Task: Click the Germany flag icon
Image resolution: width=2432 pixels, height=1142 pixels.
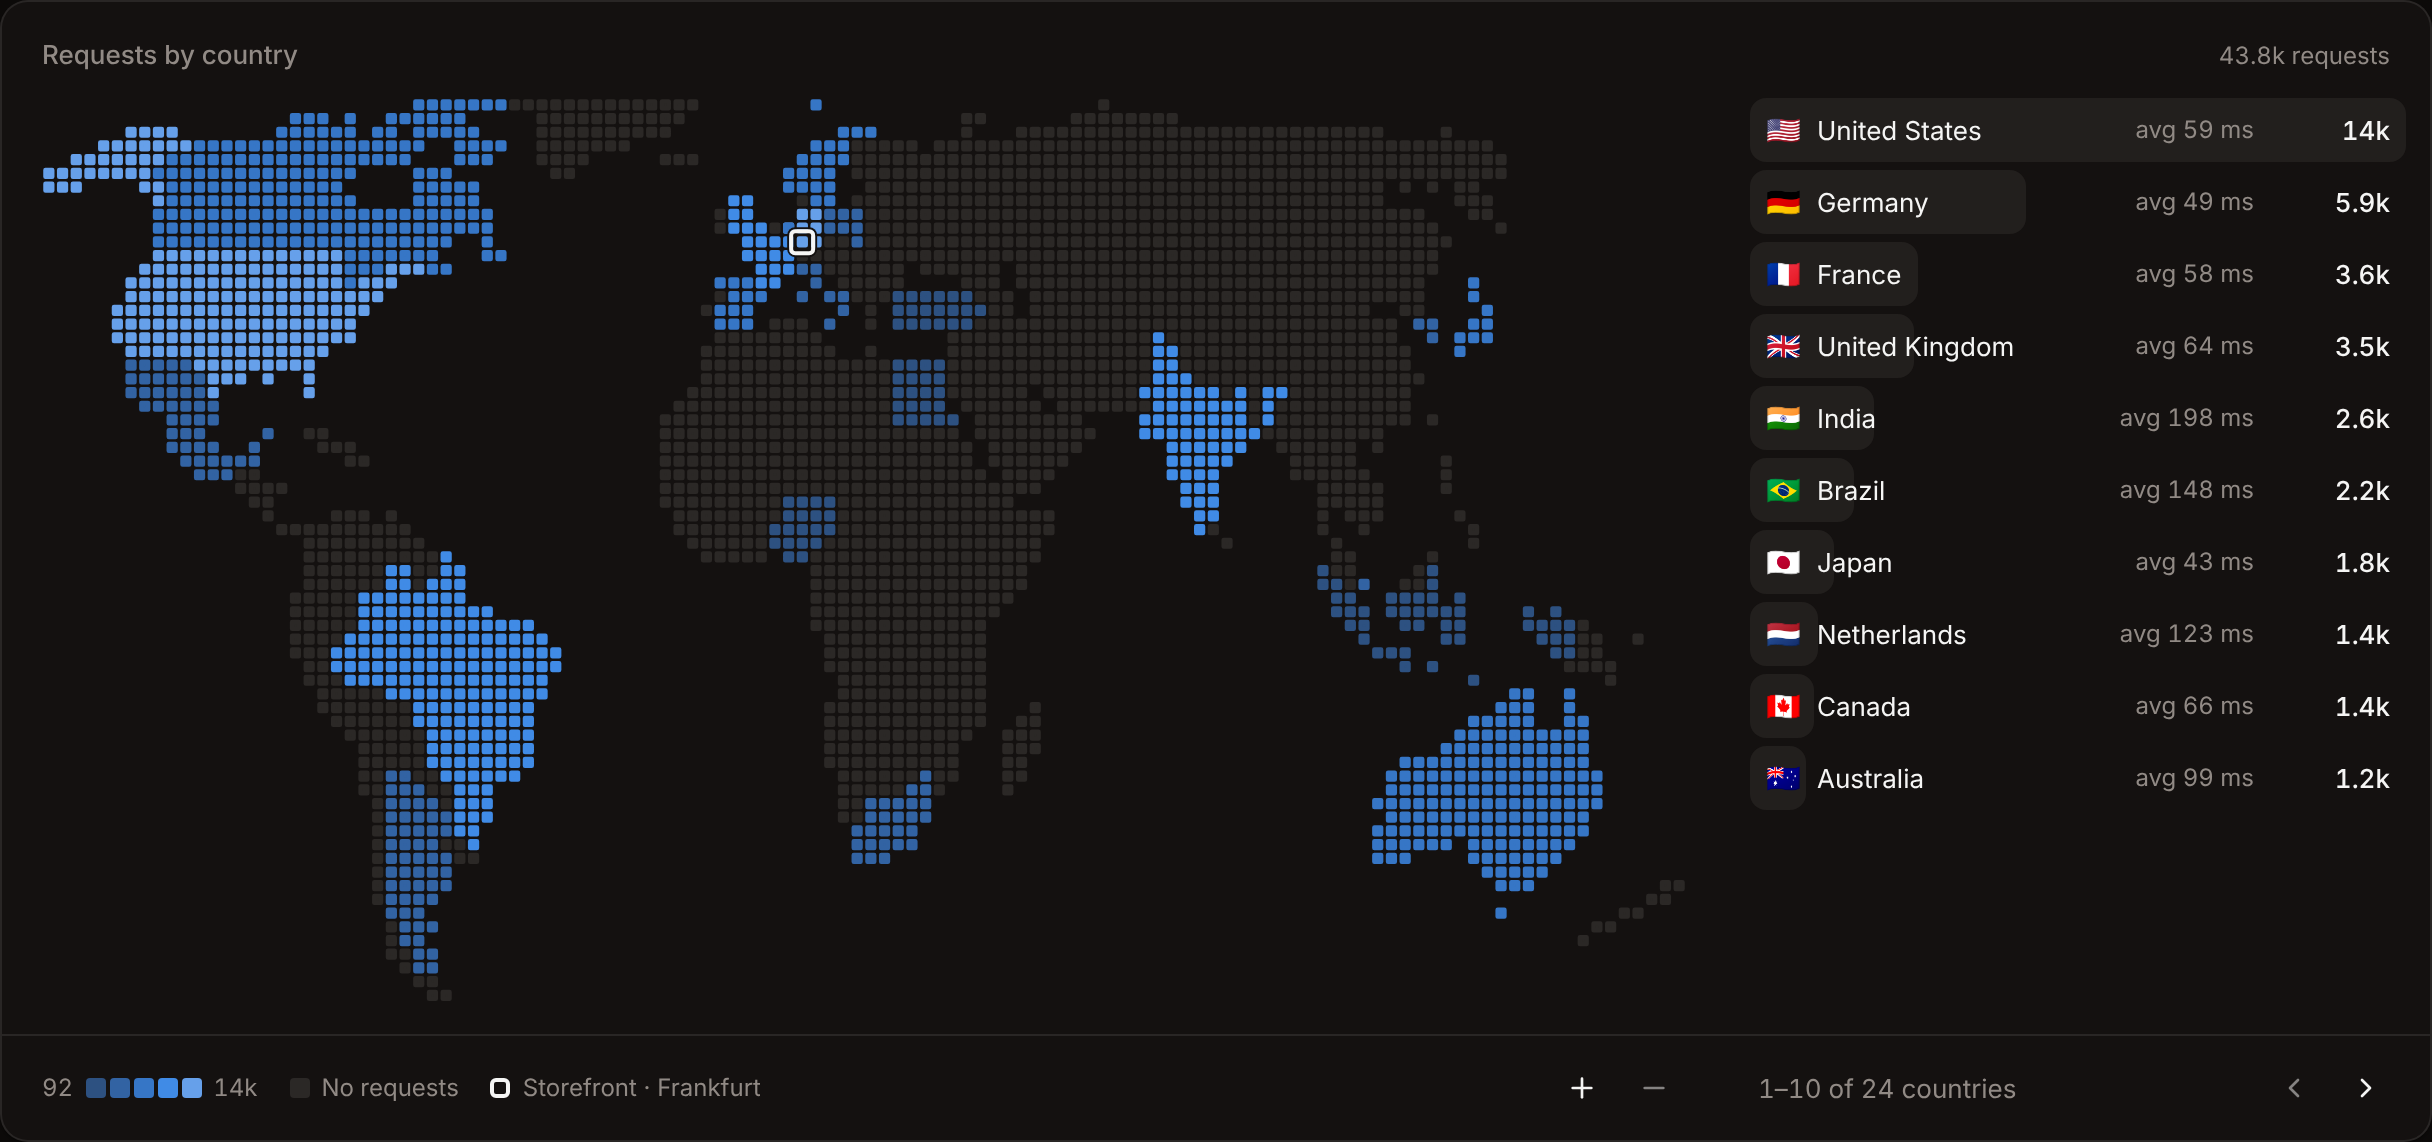Action: coord(1783,203)
